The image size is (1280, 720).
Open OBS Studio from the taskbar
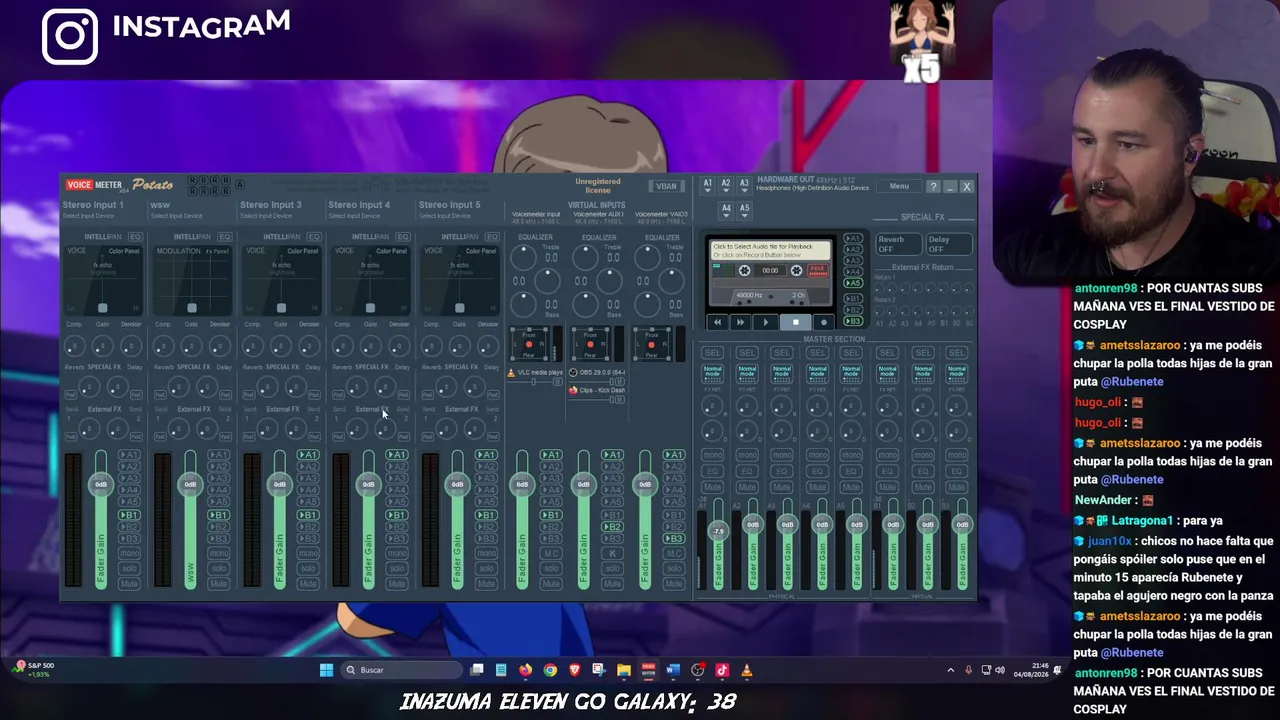point(697,670)
